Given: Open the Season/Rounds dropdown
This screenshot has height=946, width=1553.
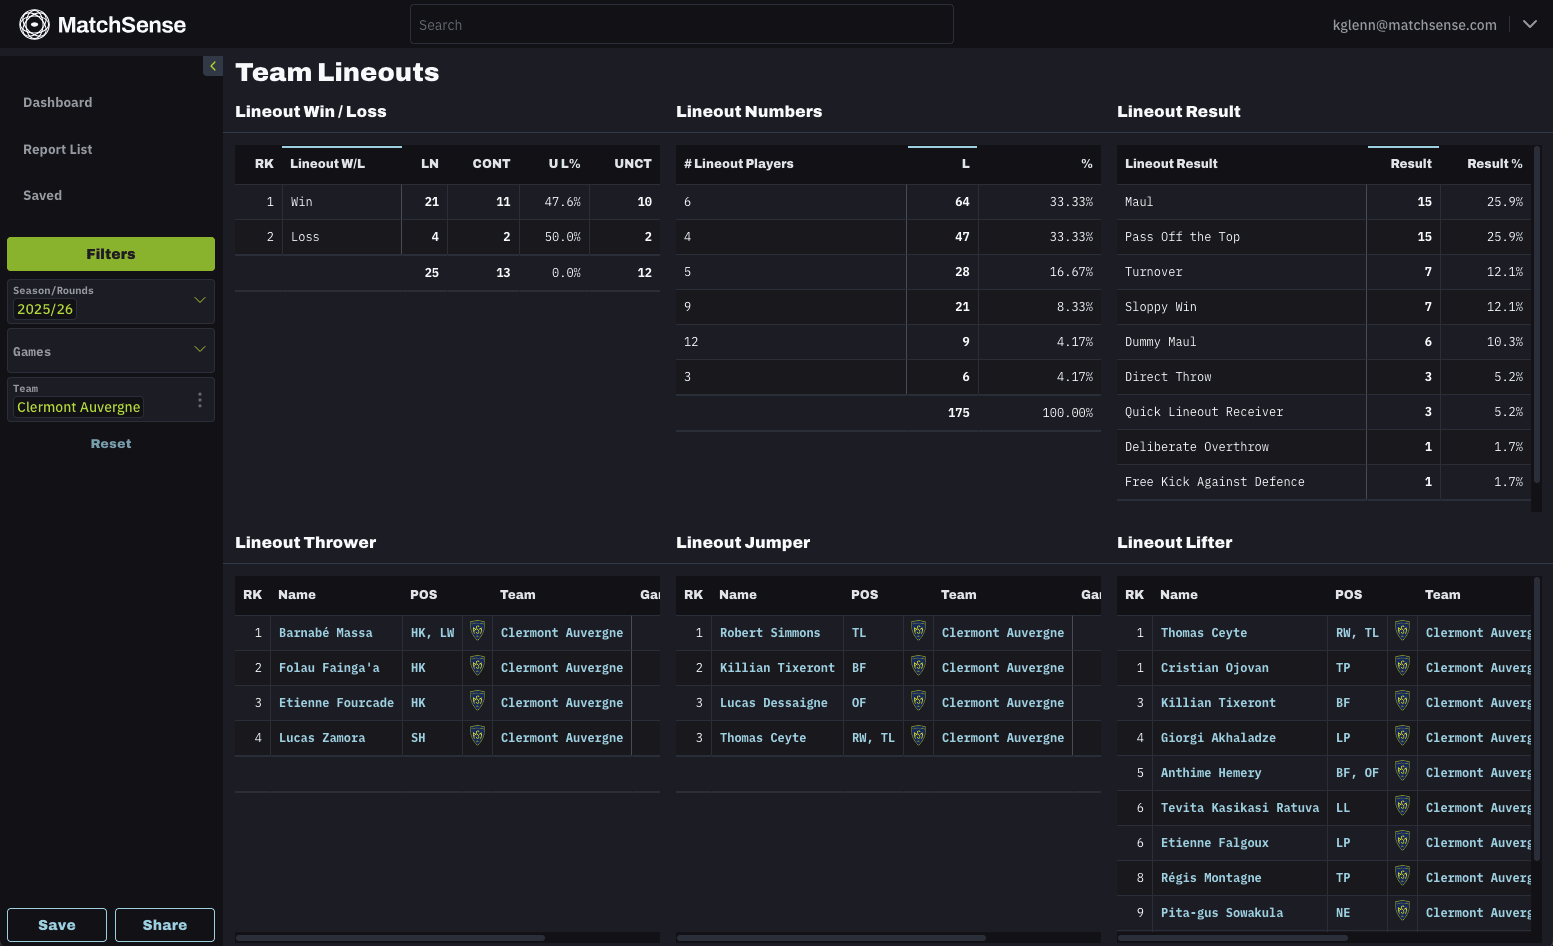Looking at the screenshot, I should [198, 300].
